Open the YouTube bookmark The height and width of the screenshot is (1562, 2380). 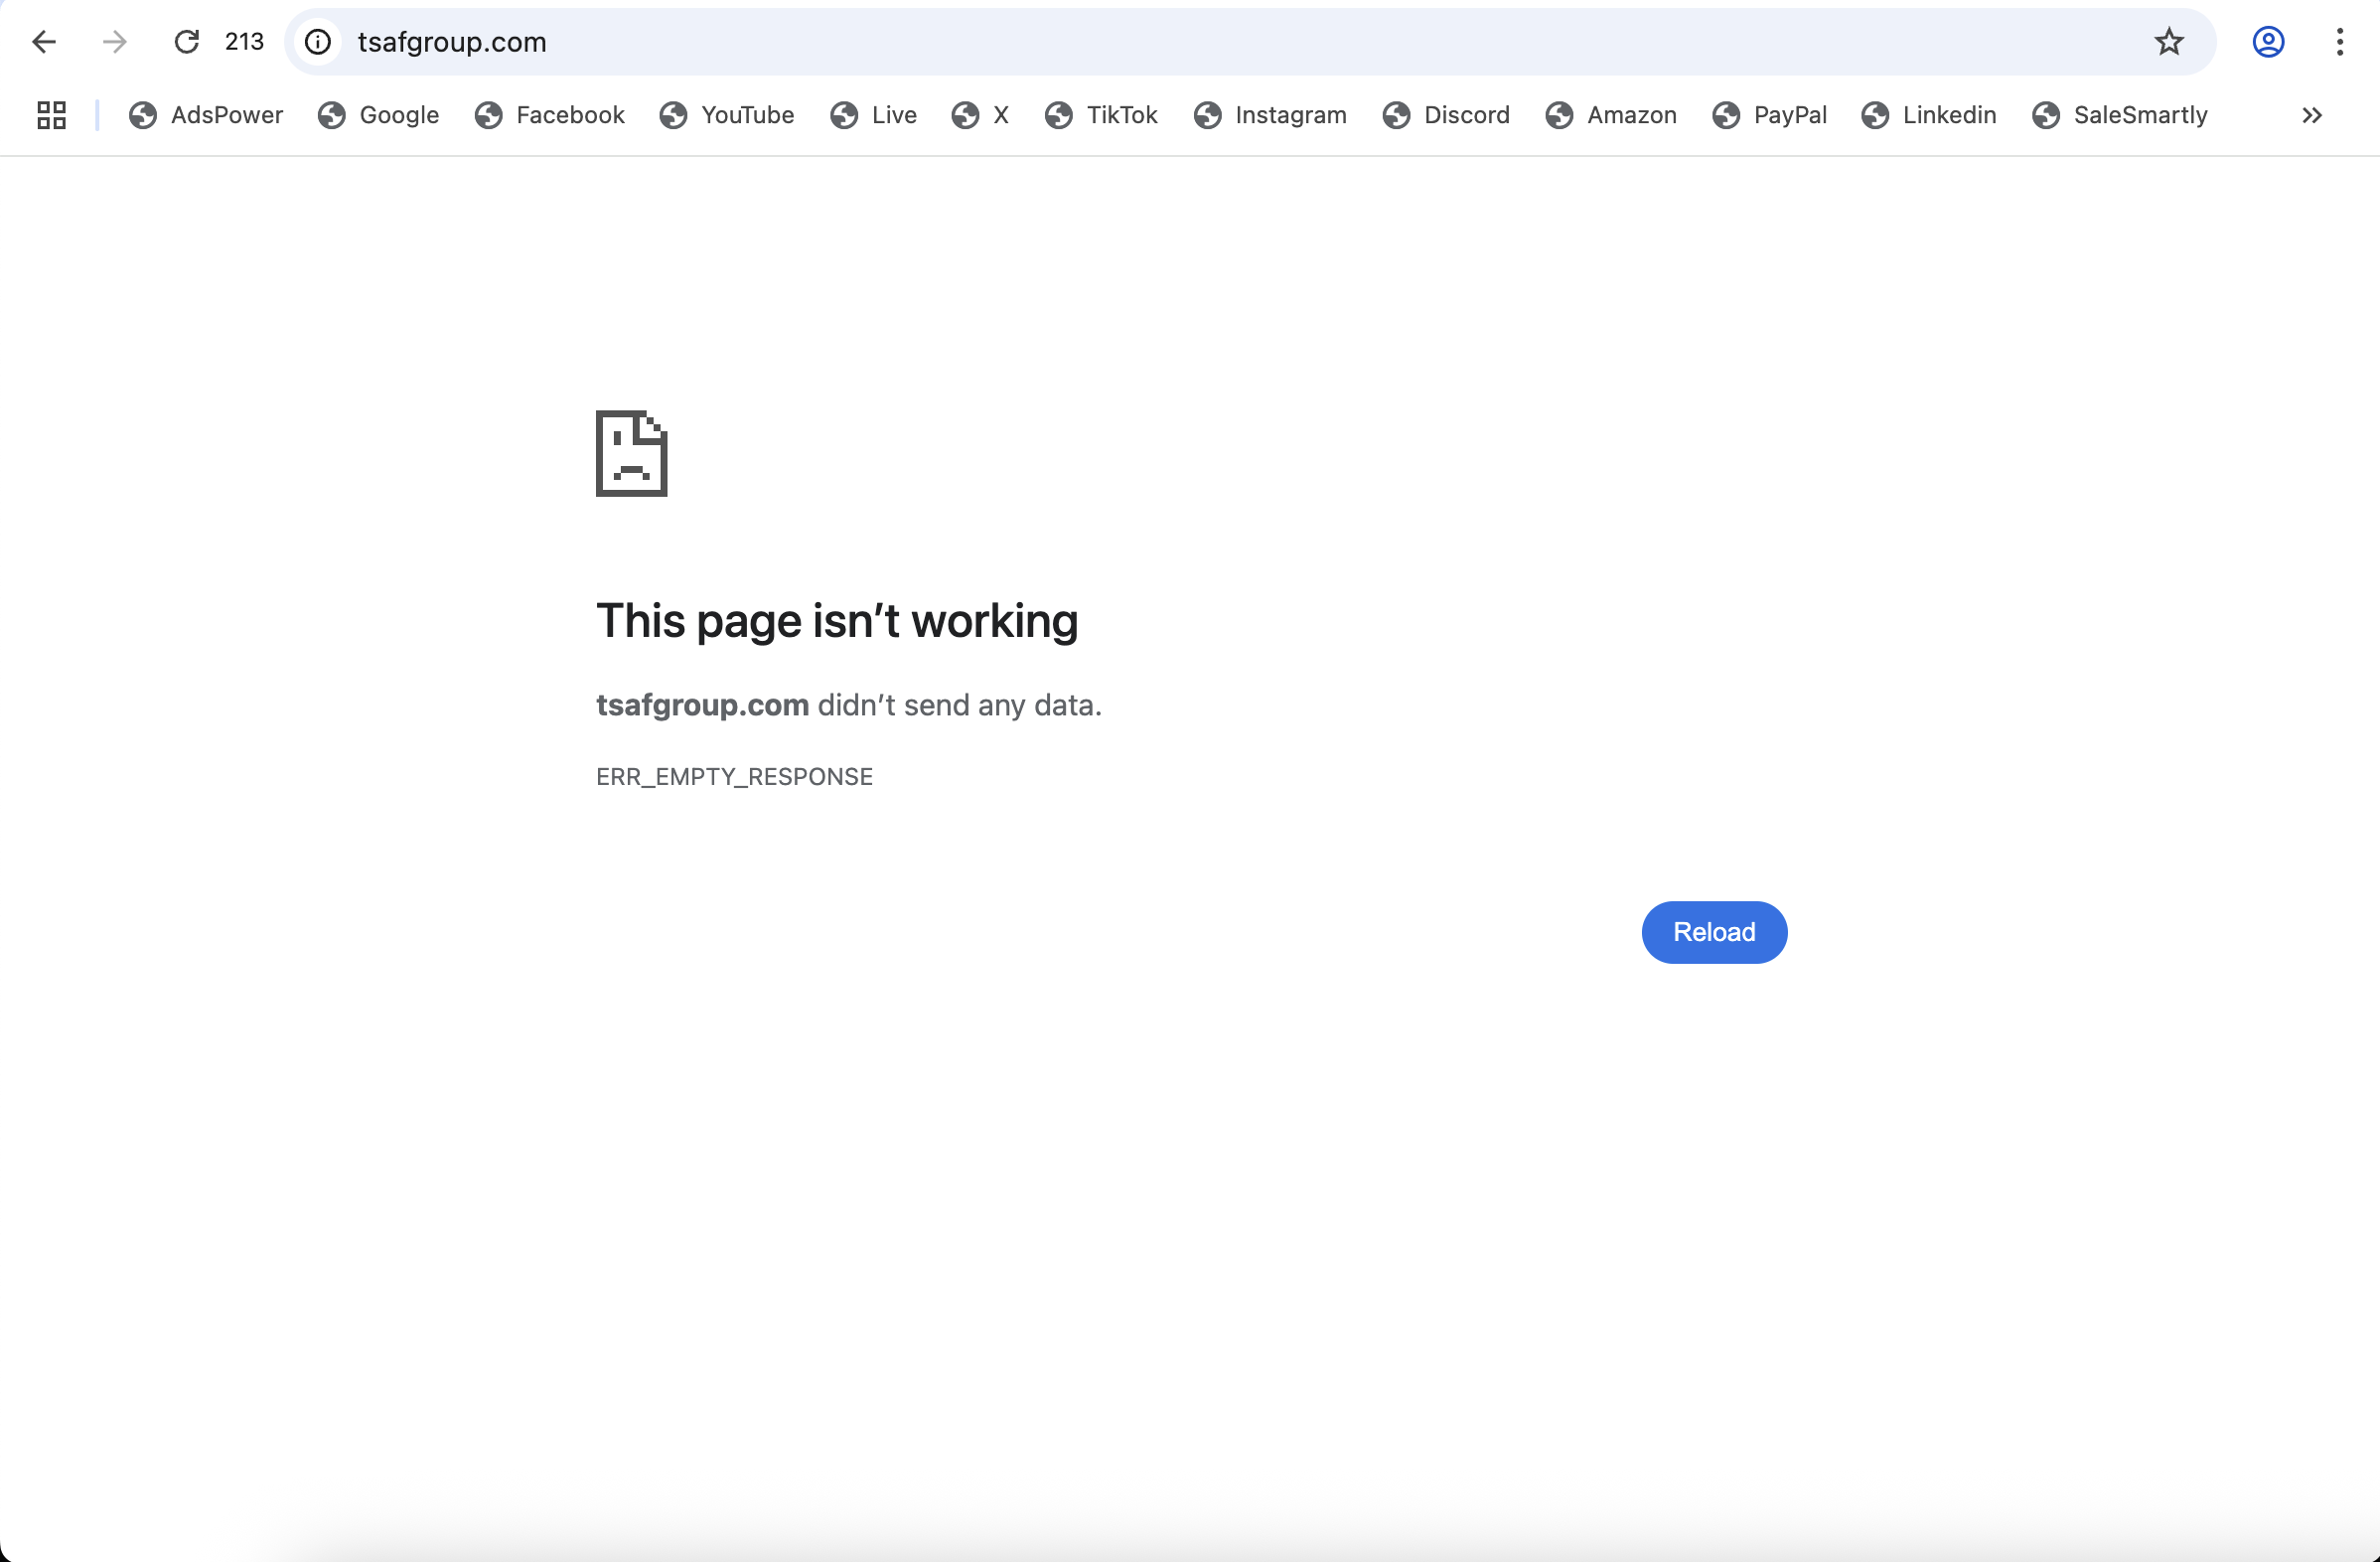[x=727, y=115]
